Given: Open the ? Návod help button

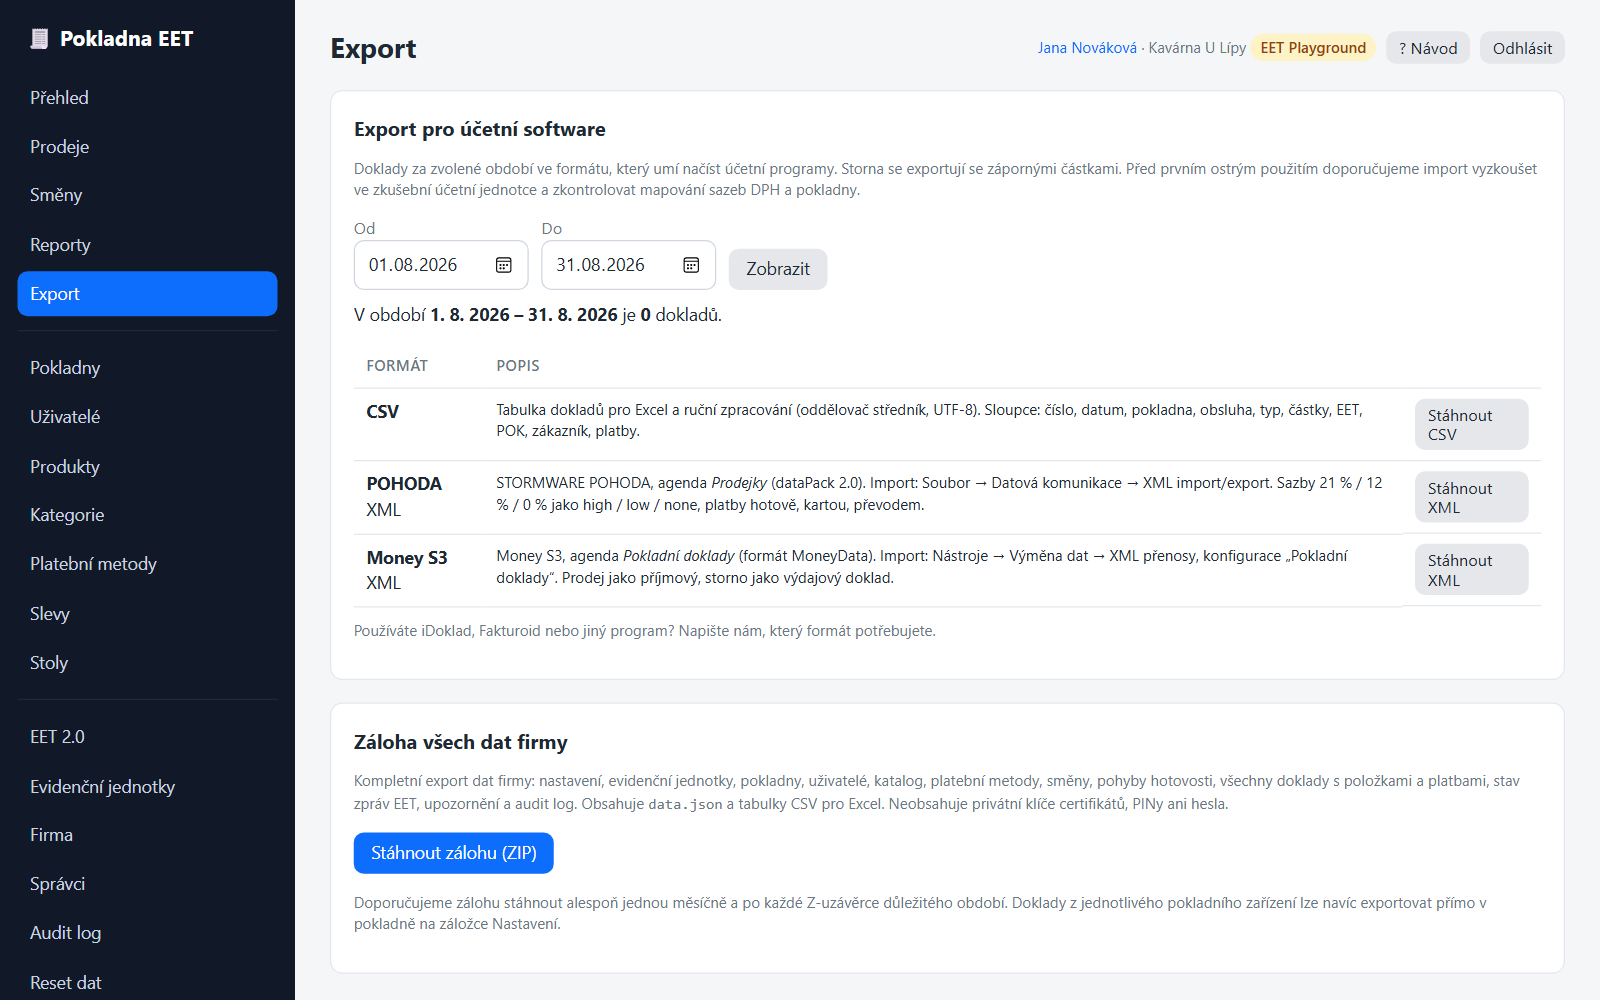Looking at the screenshot, I should pos(1428,48).
